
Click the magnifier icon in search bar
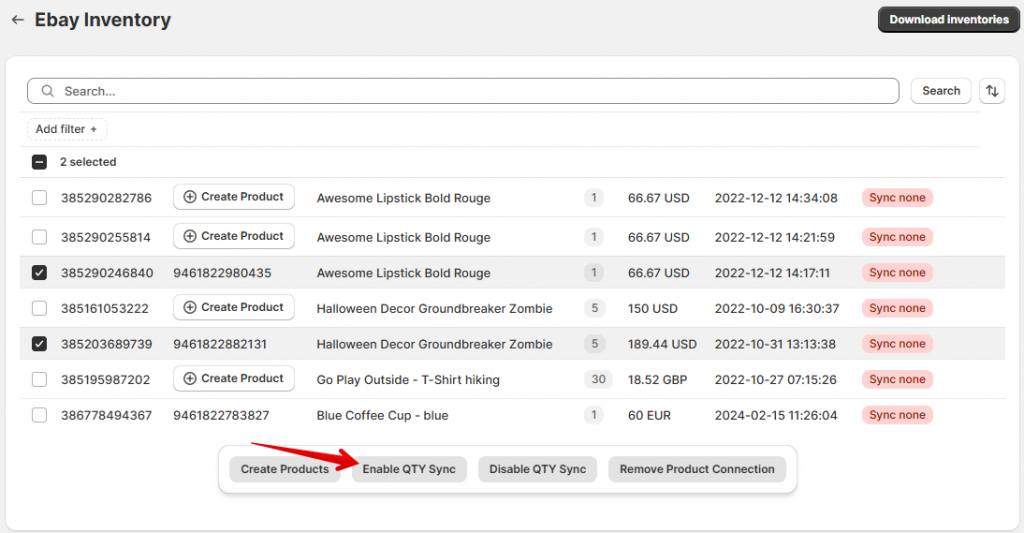tap(48, 91)
